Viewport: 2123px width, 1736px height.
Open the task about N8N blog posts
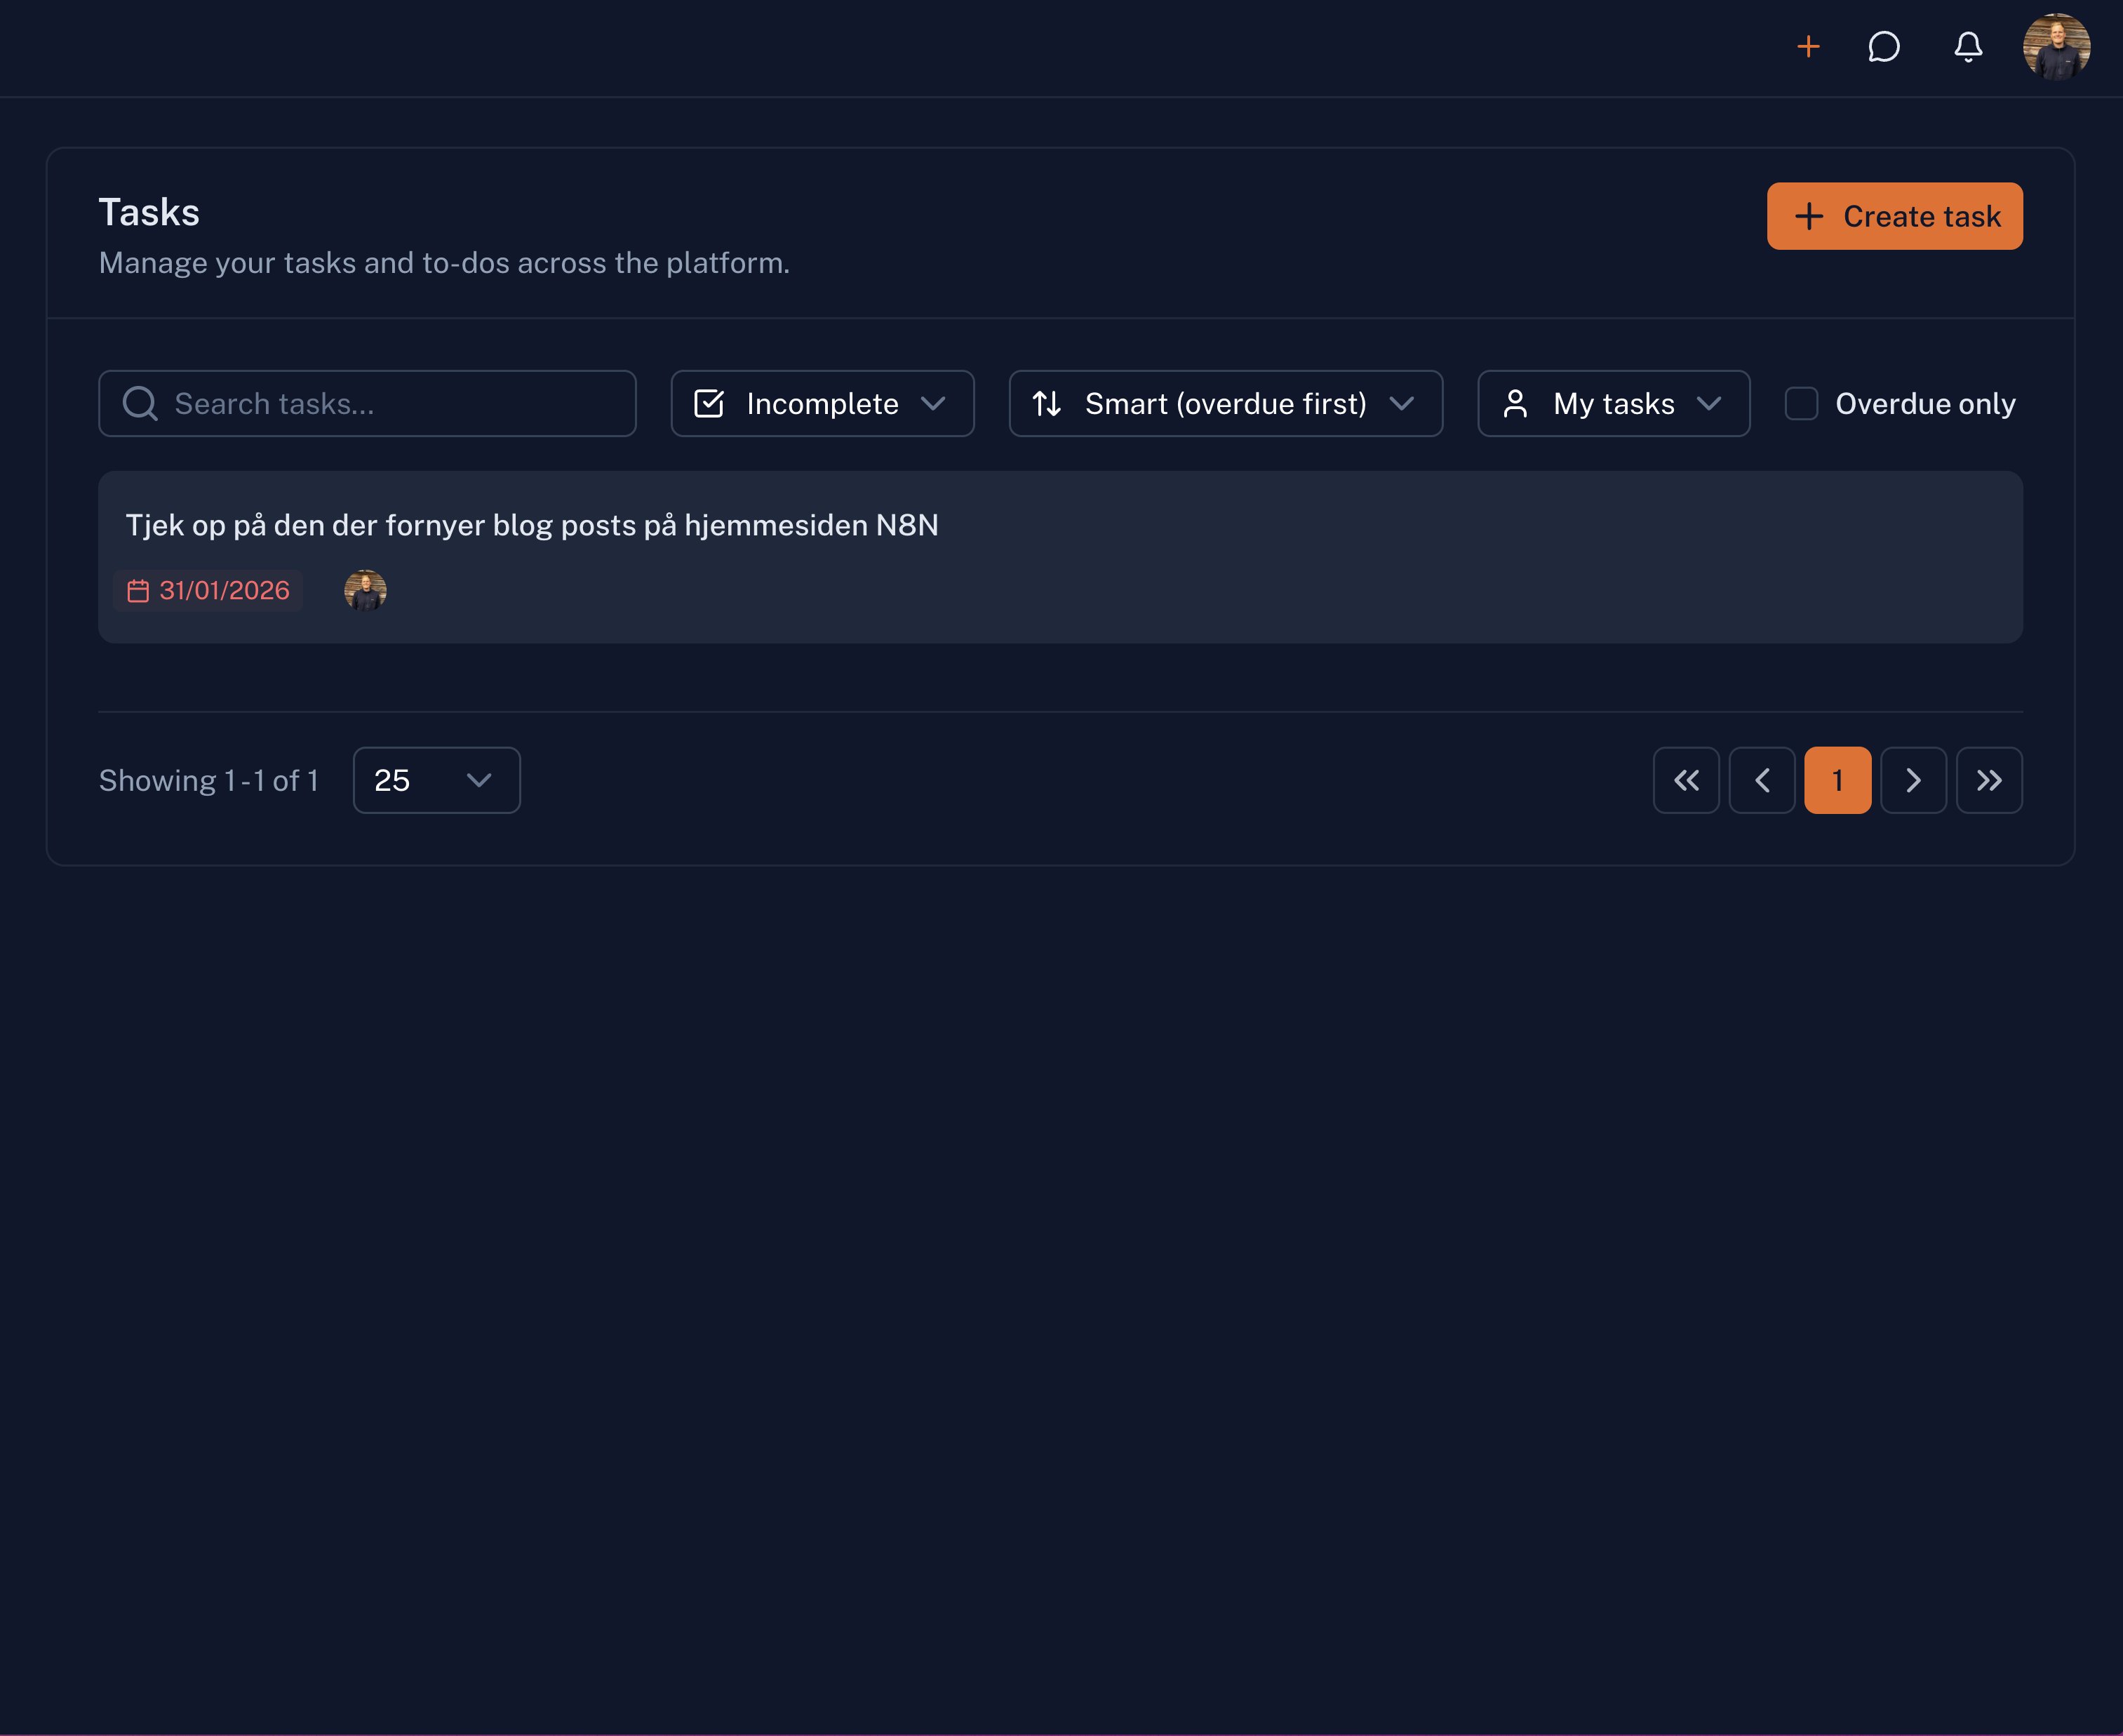pyautogui.click(x=1060, y=557)
